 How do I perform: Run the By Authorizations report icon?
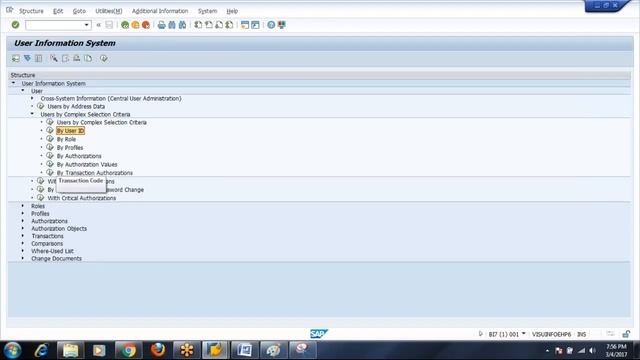point(50,156)
